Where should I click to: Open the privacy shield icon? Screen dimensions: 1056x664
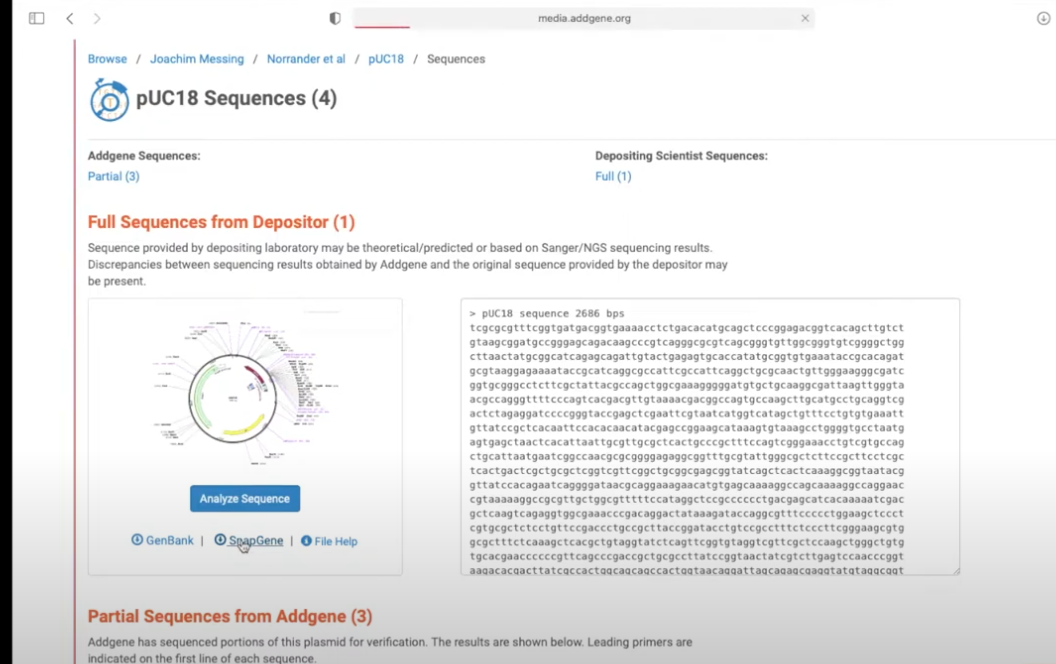click(x=335, y=18)
